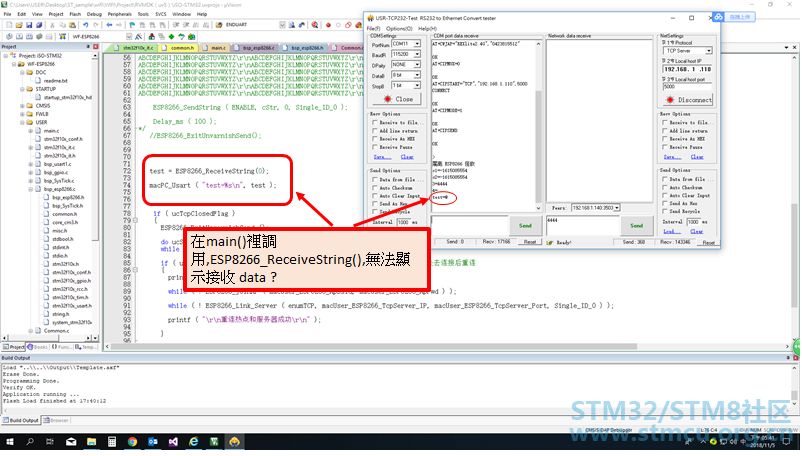Open the WF-ESP8266 target dropdown
Screen dimensions: 802x456
point(129,37)
